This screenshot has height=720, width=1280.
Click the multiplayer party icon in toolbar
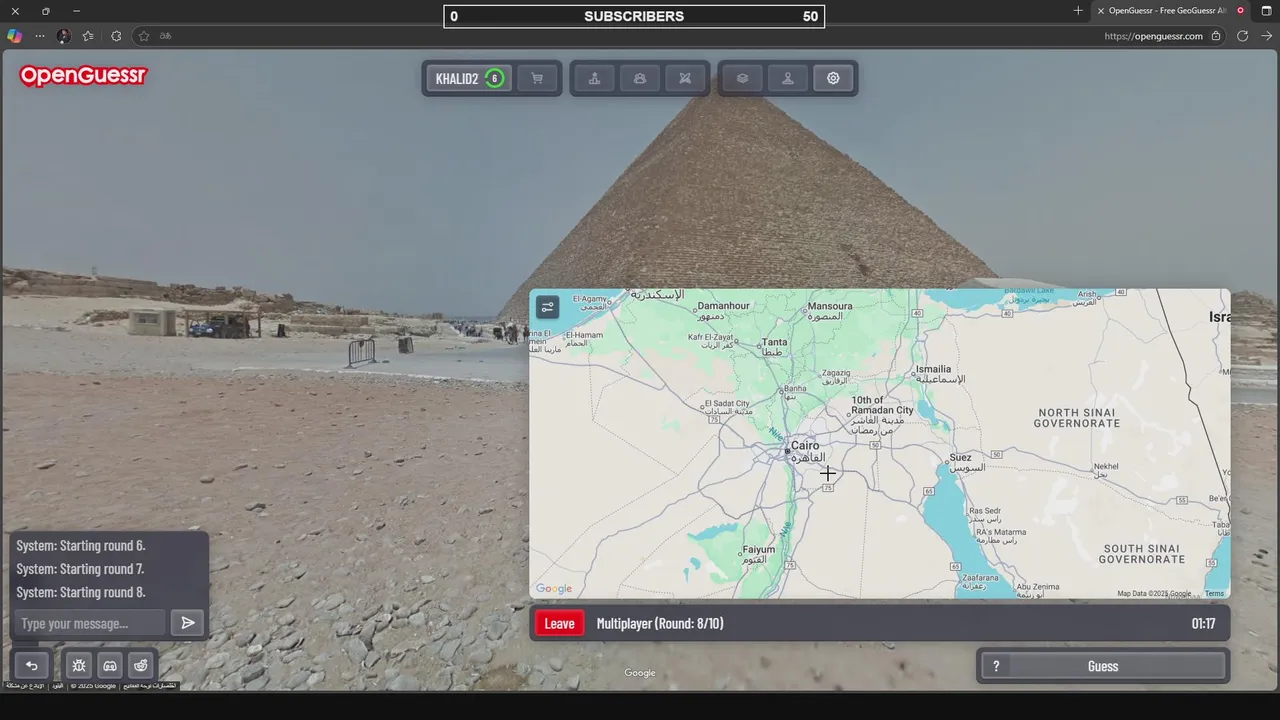pos(640,78)
